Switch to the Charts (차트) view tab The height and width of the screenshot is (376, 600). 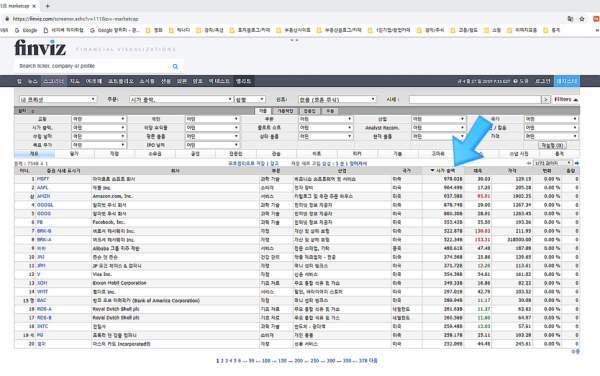pos(316,154)
